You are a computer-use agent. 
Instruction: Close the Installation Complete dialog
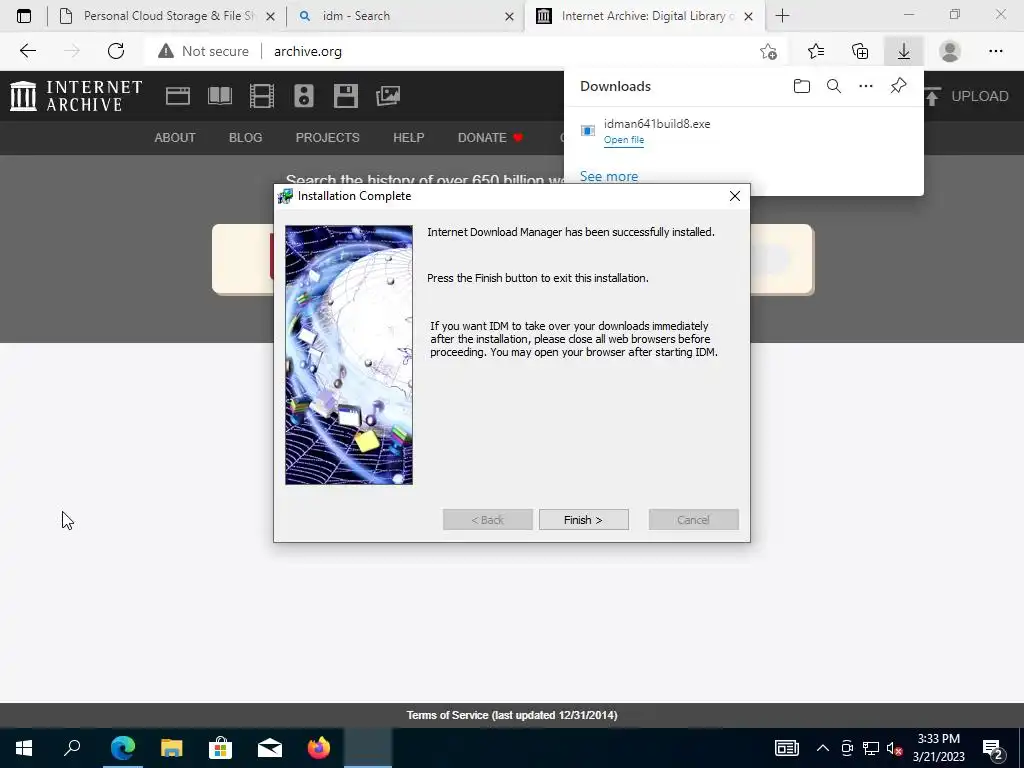click(735, 196)
